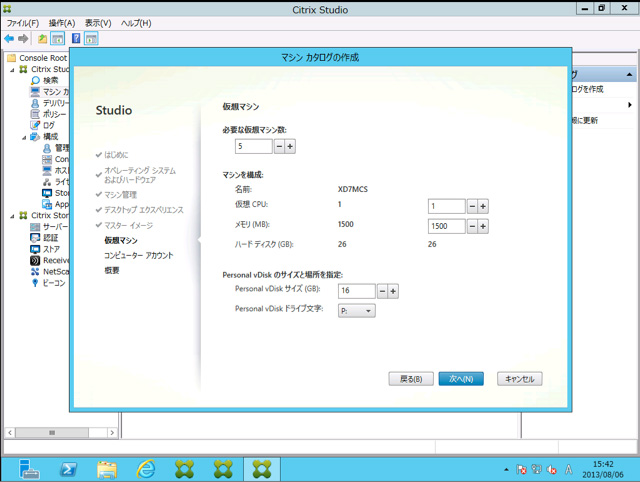This screenshot has height=482, width=640.
Task: Click tree pane scrollbar right arrow
Action: (x=112, y=433)
